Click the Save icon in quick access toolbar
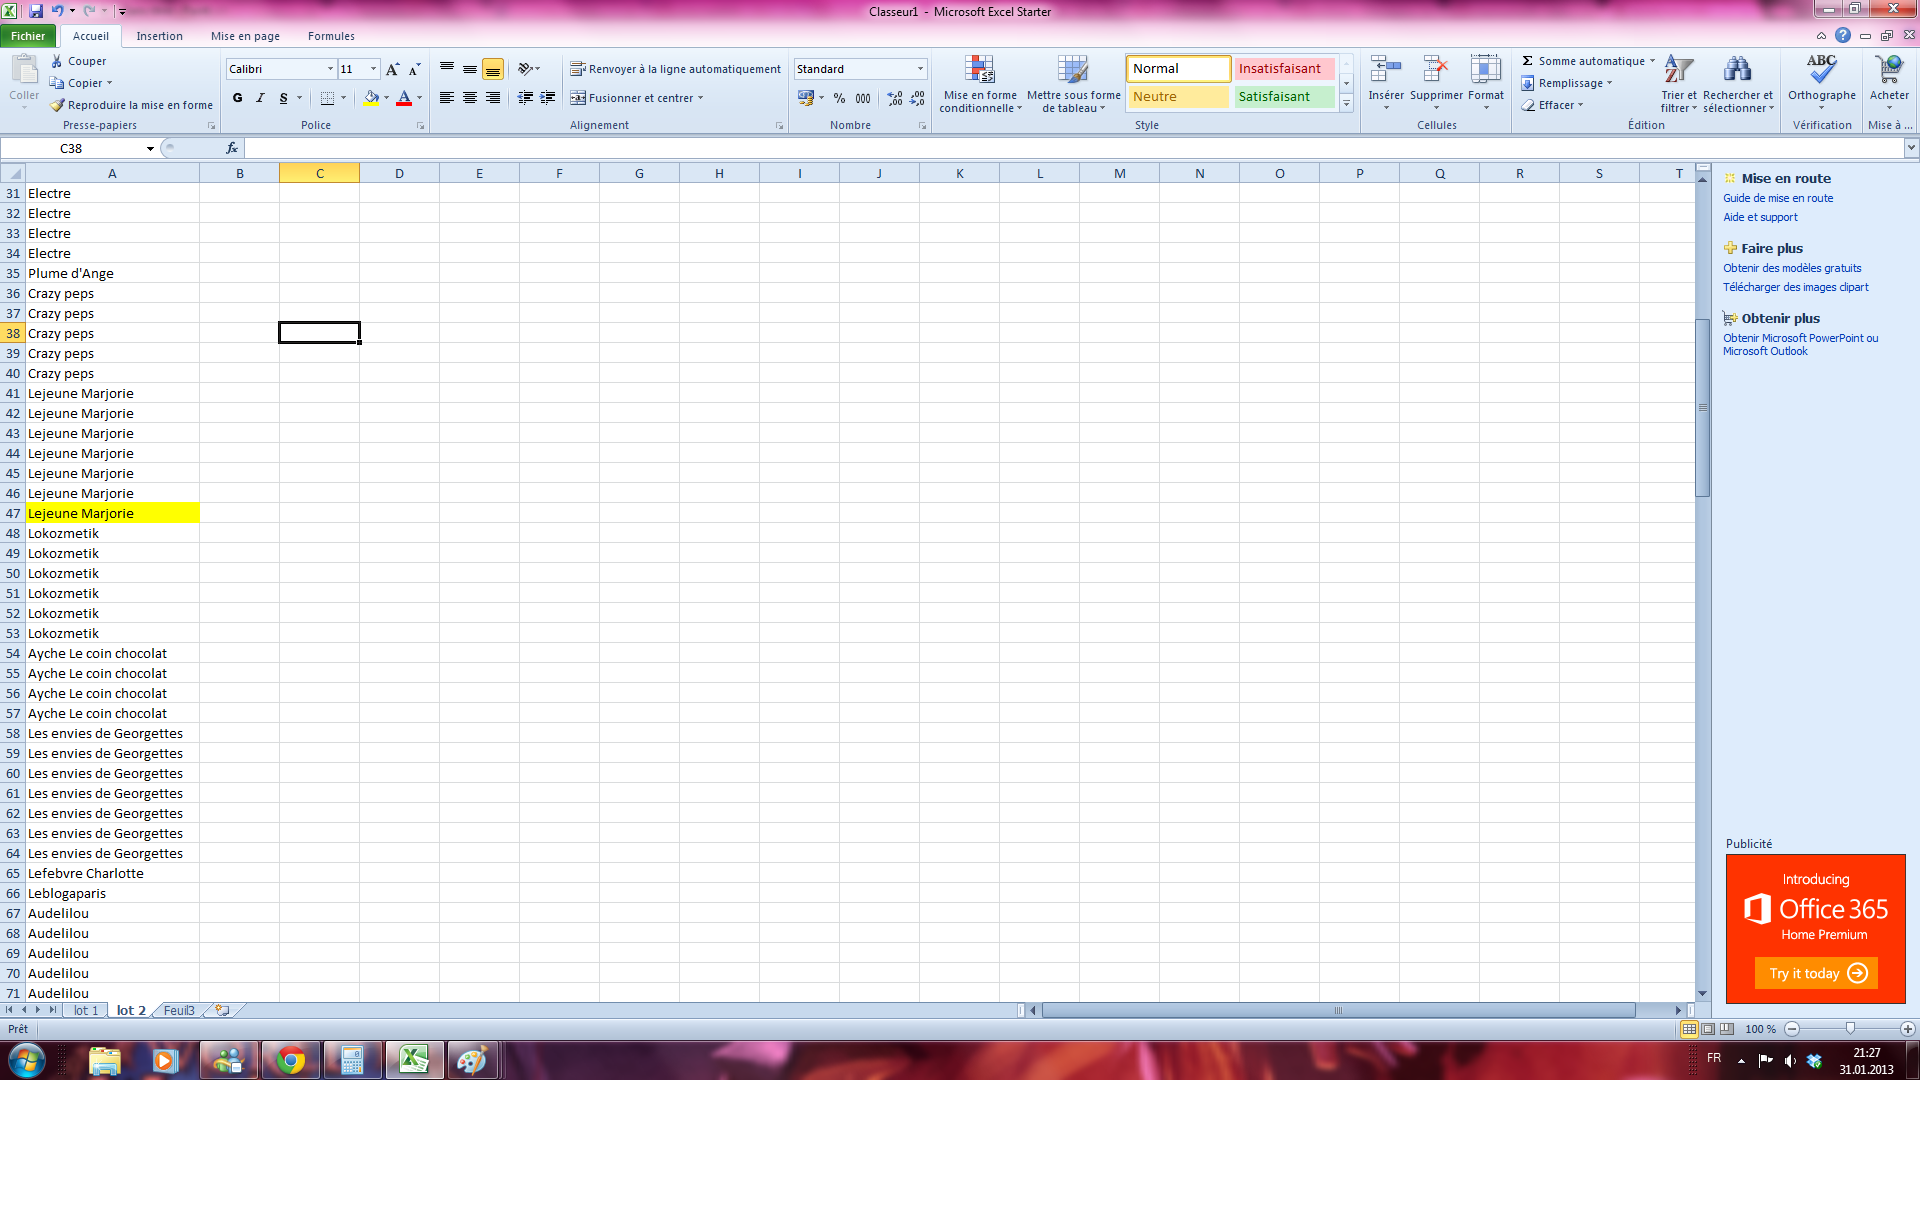 36,11
